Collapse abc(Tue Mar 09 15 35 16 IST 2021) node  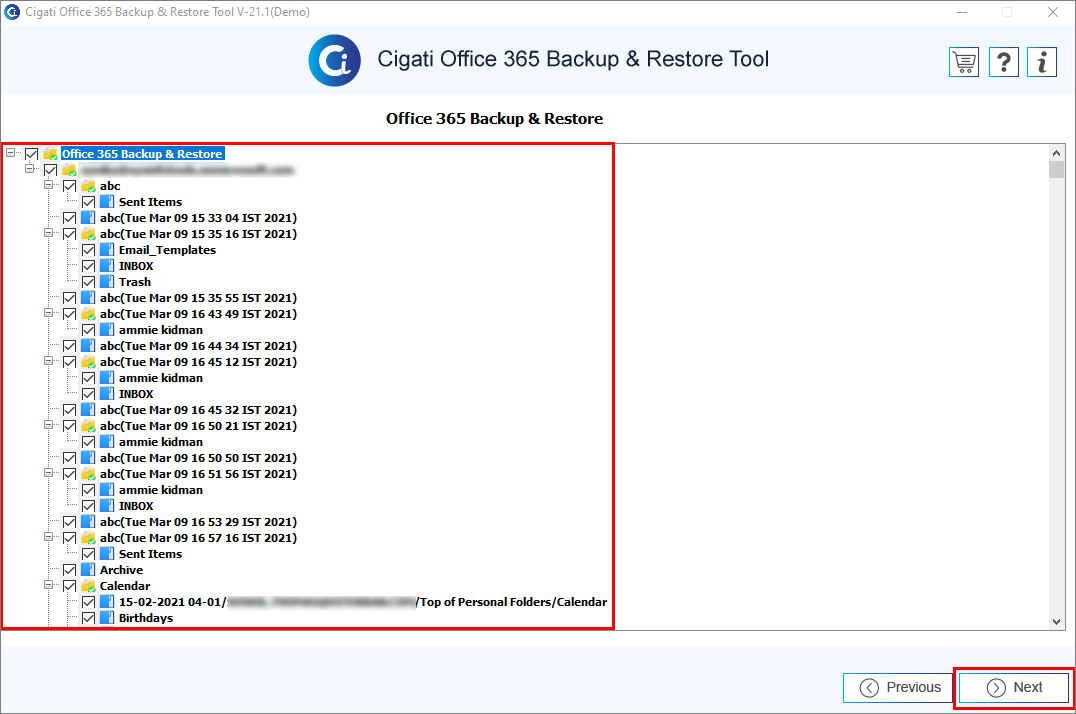tap(49, 233)
